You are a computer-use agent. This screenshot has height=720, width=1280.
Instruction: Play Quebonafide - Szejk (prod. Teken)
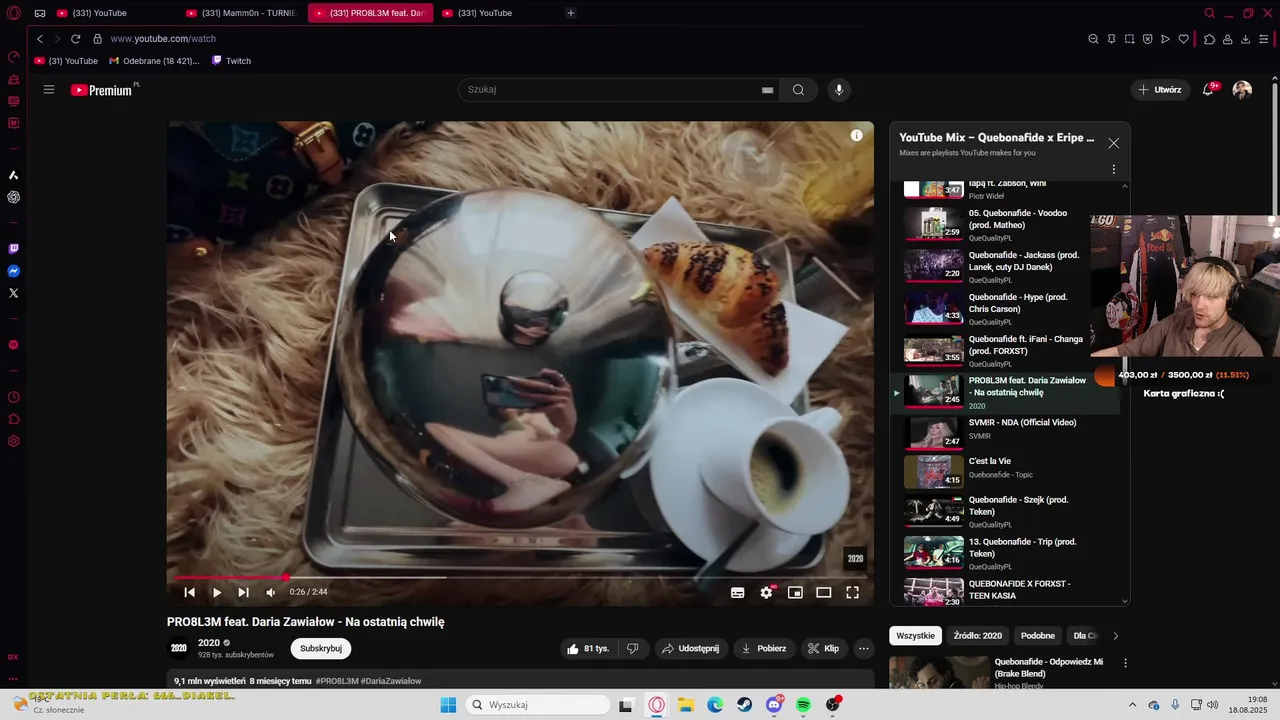pos(1010,510)
